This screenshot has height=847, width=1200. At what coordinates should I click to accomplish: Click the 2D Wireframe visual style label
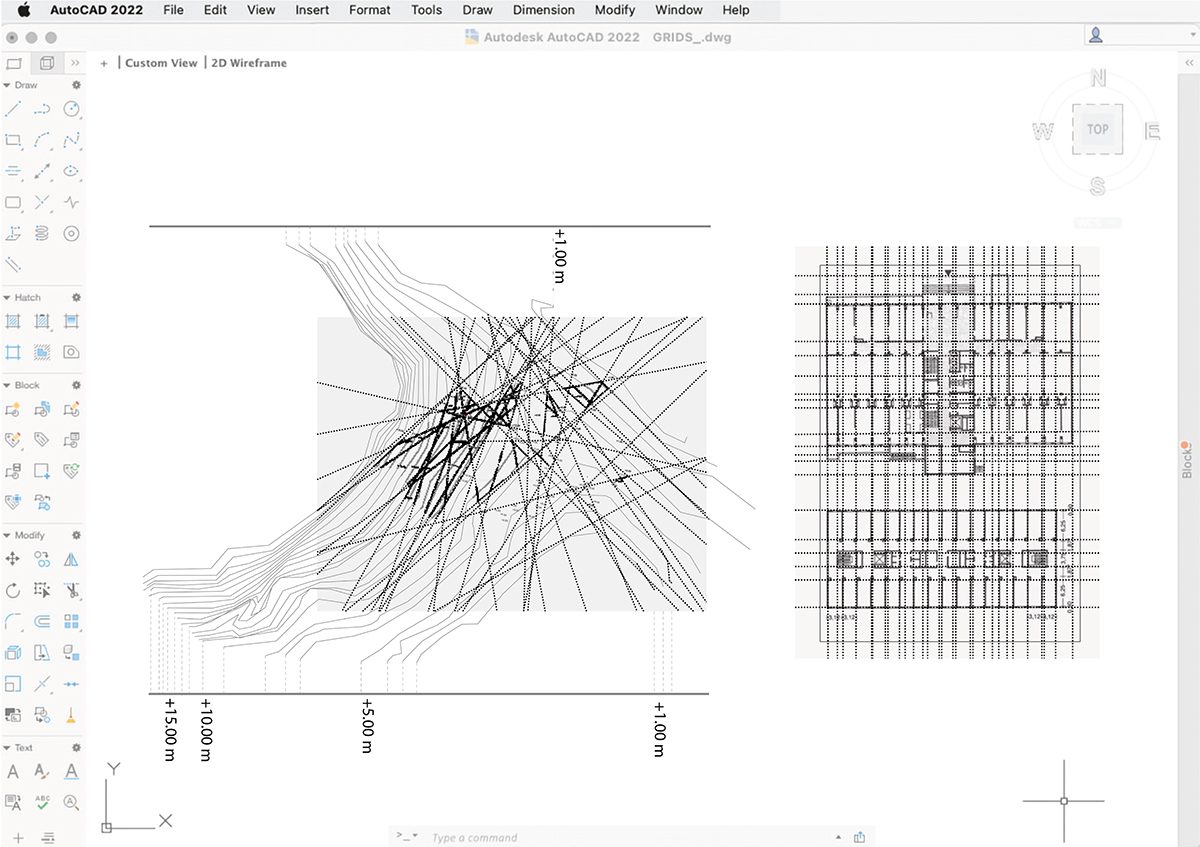[x=249, y=63]
